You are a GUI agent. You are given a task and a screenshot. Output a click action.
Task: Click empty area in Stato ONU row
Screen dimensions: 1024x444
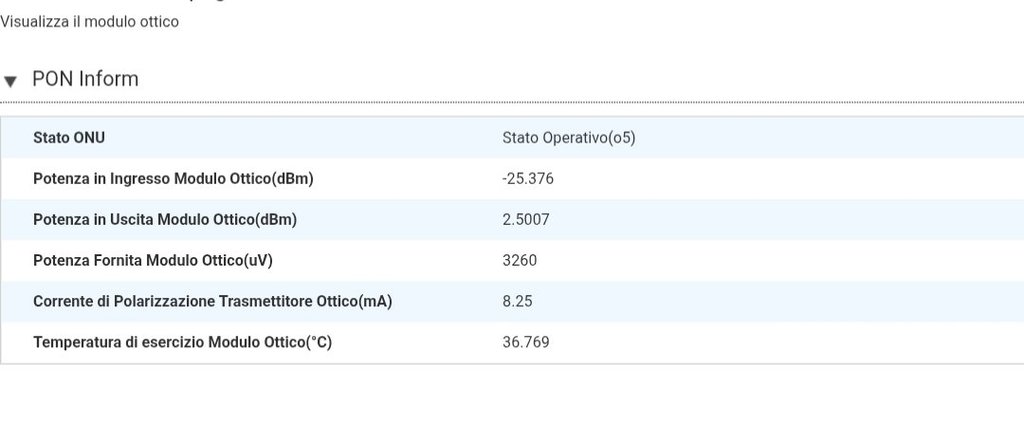pos(829,138)
